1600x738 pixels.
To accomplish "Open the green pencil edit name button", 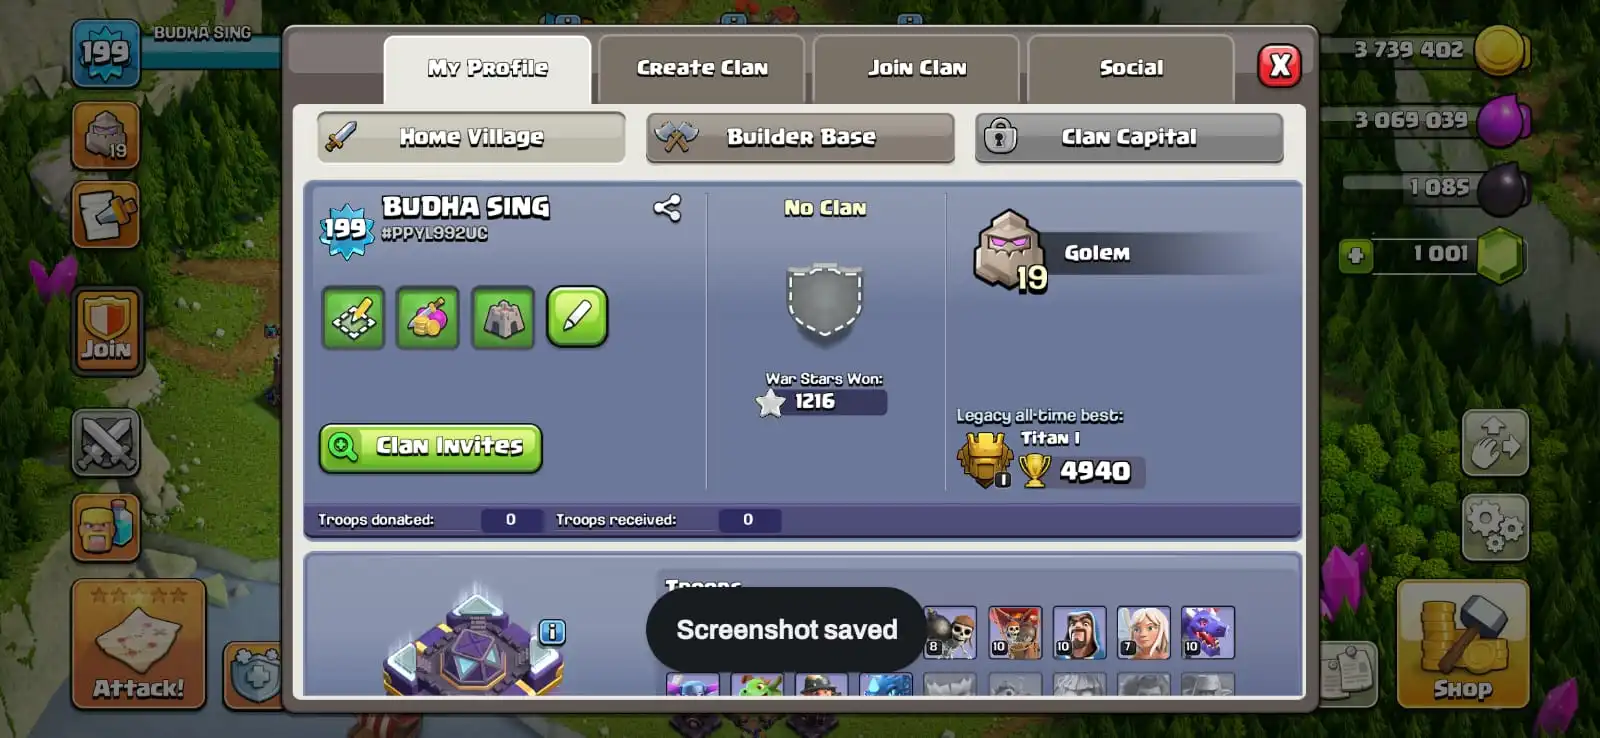I will (x=577, y=317).
